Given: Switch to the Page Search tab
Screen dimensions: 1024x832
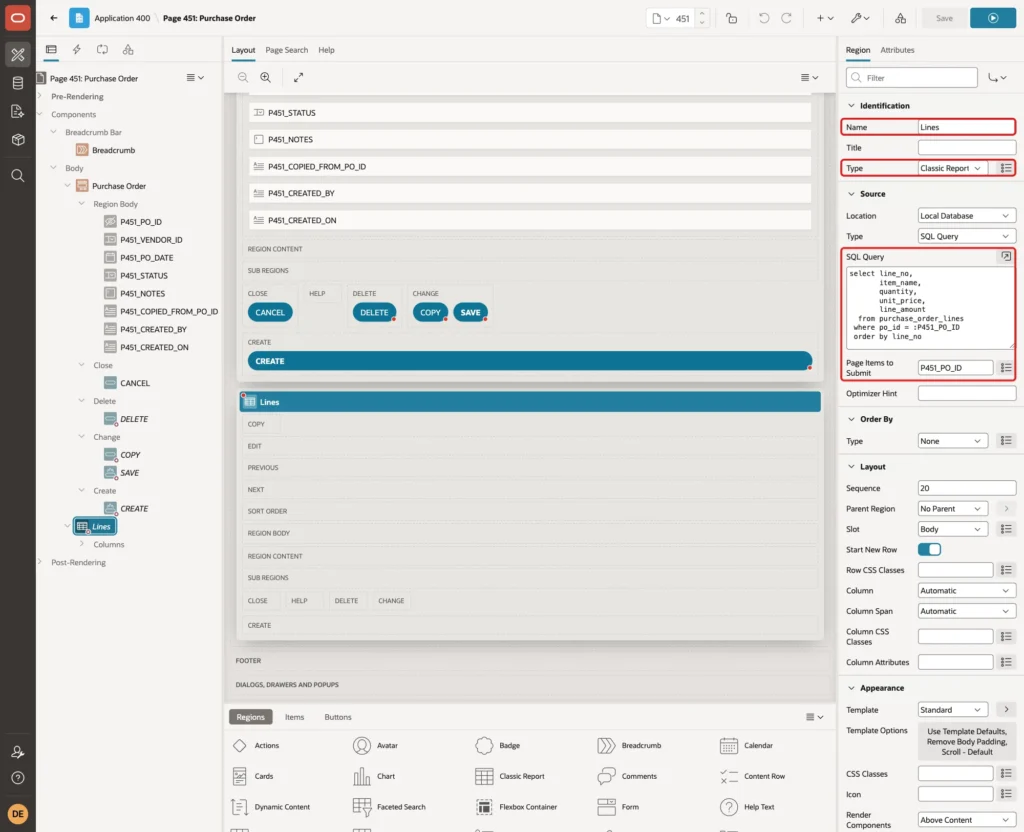Looking at the screenshot, I should [286, 50].
